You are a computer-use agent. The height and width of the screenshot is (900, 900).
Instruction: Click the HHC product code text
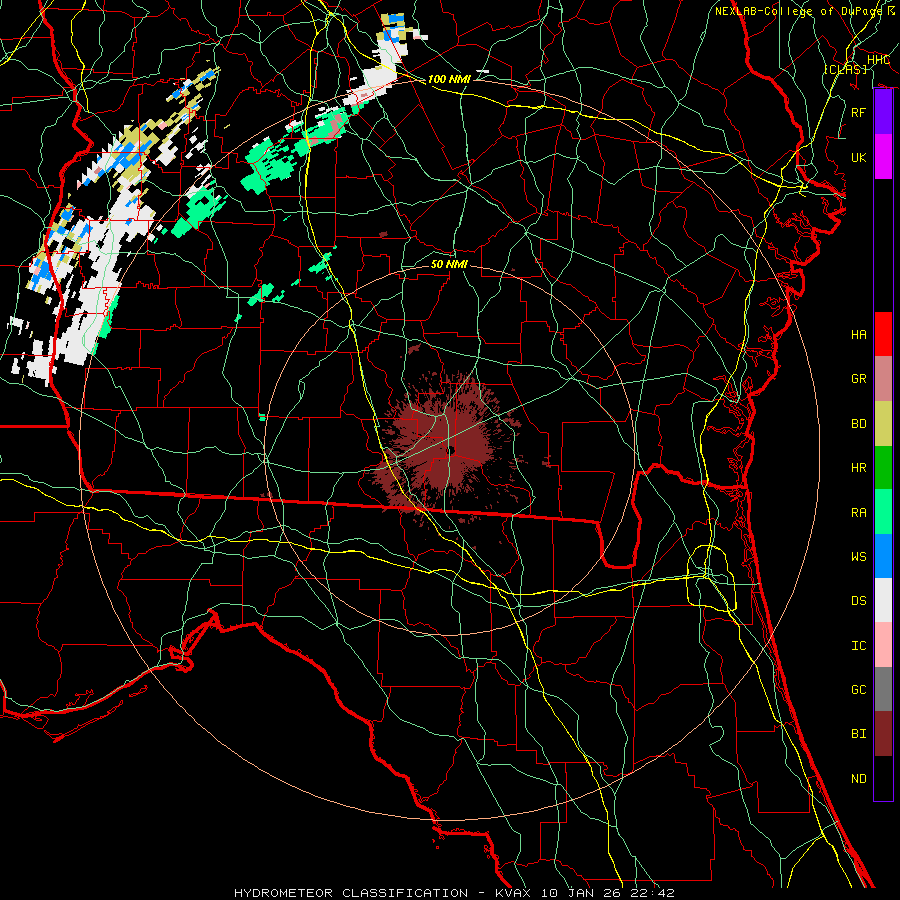[x=878, y=59]
